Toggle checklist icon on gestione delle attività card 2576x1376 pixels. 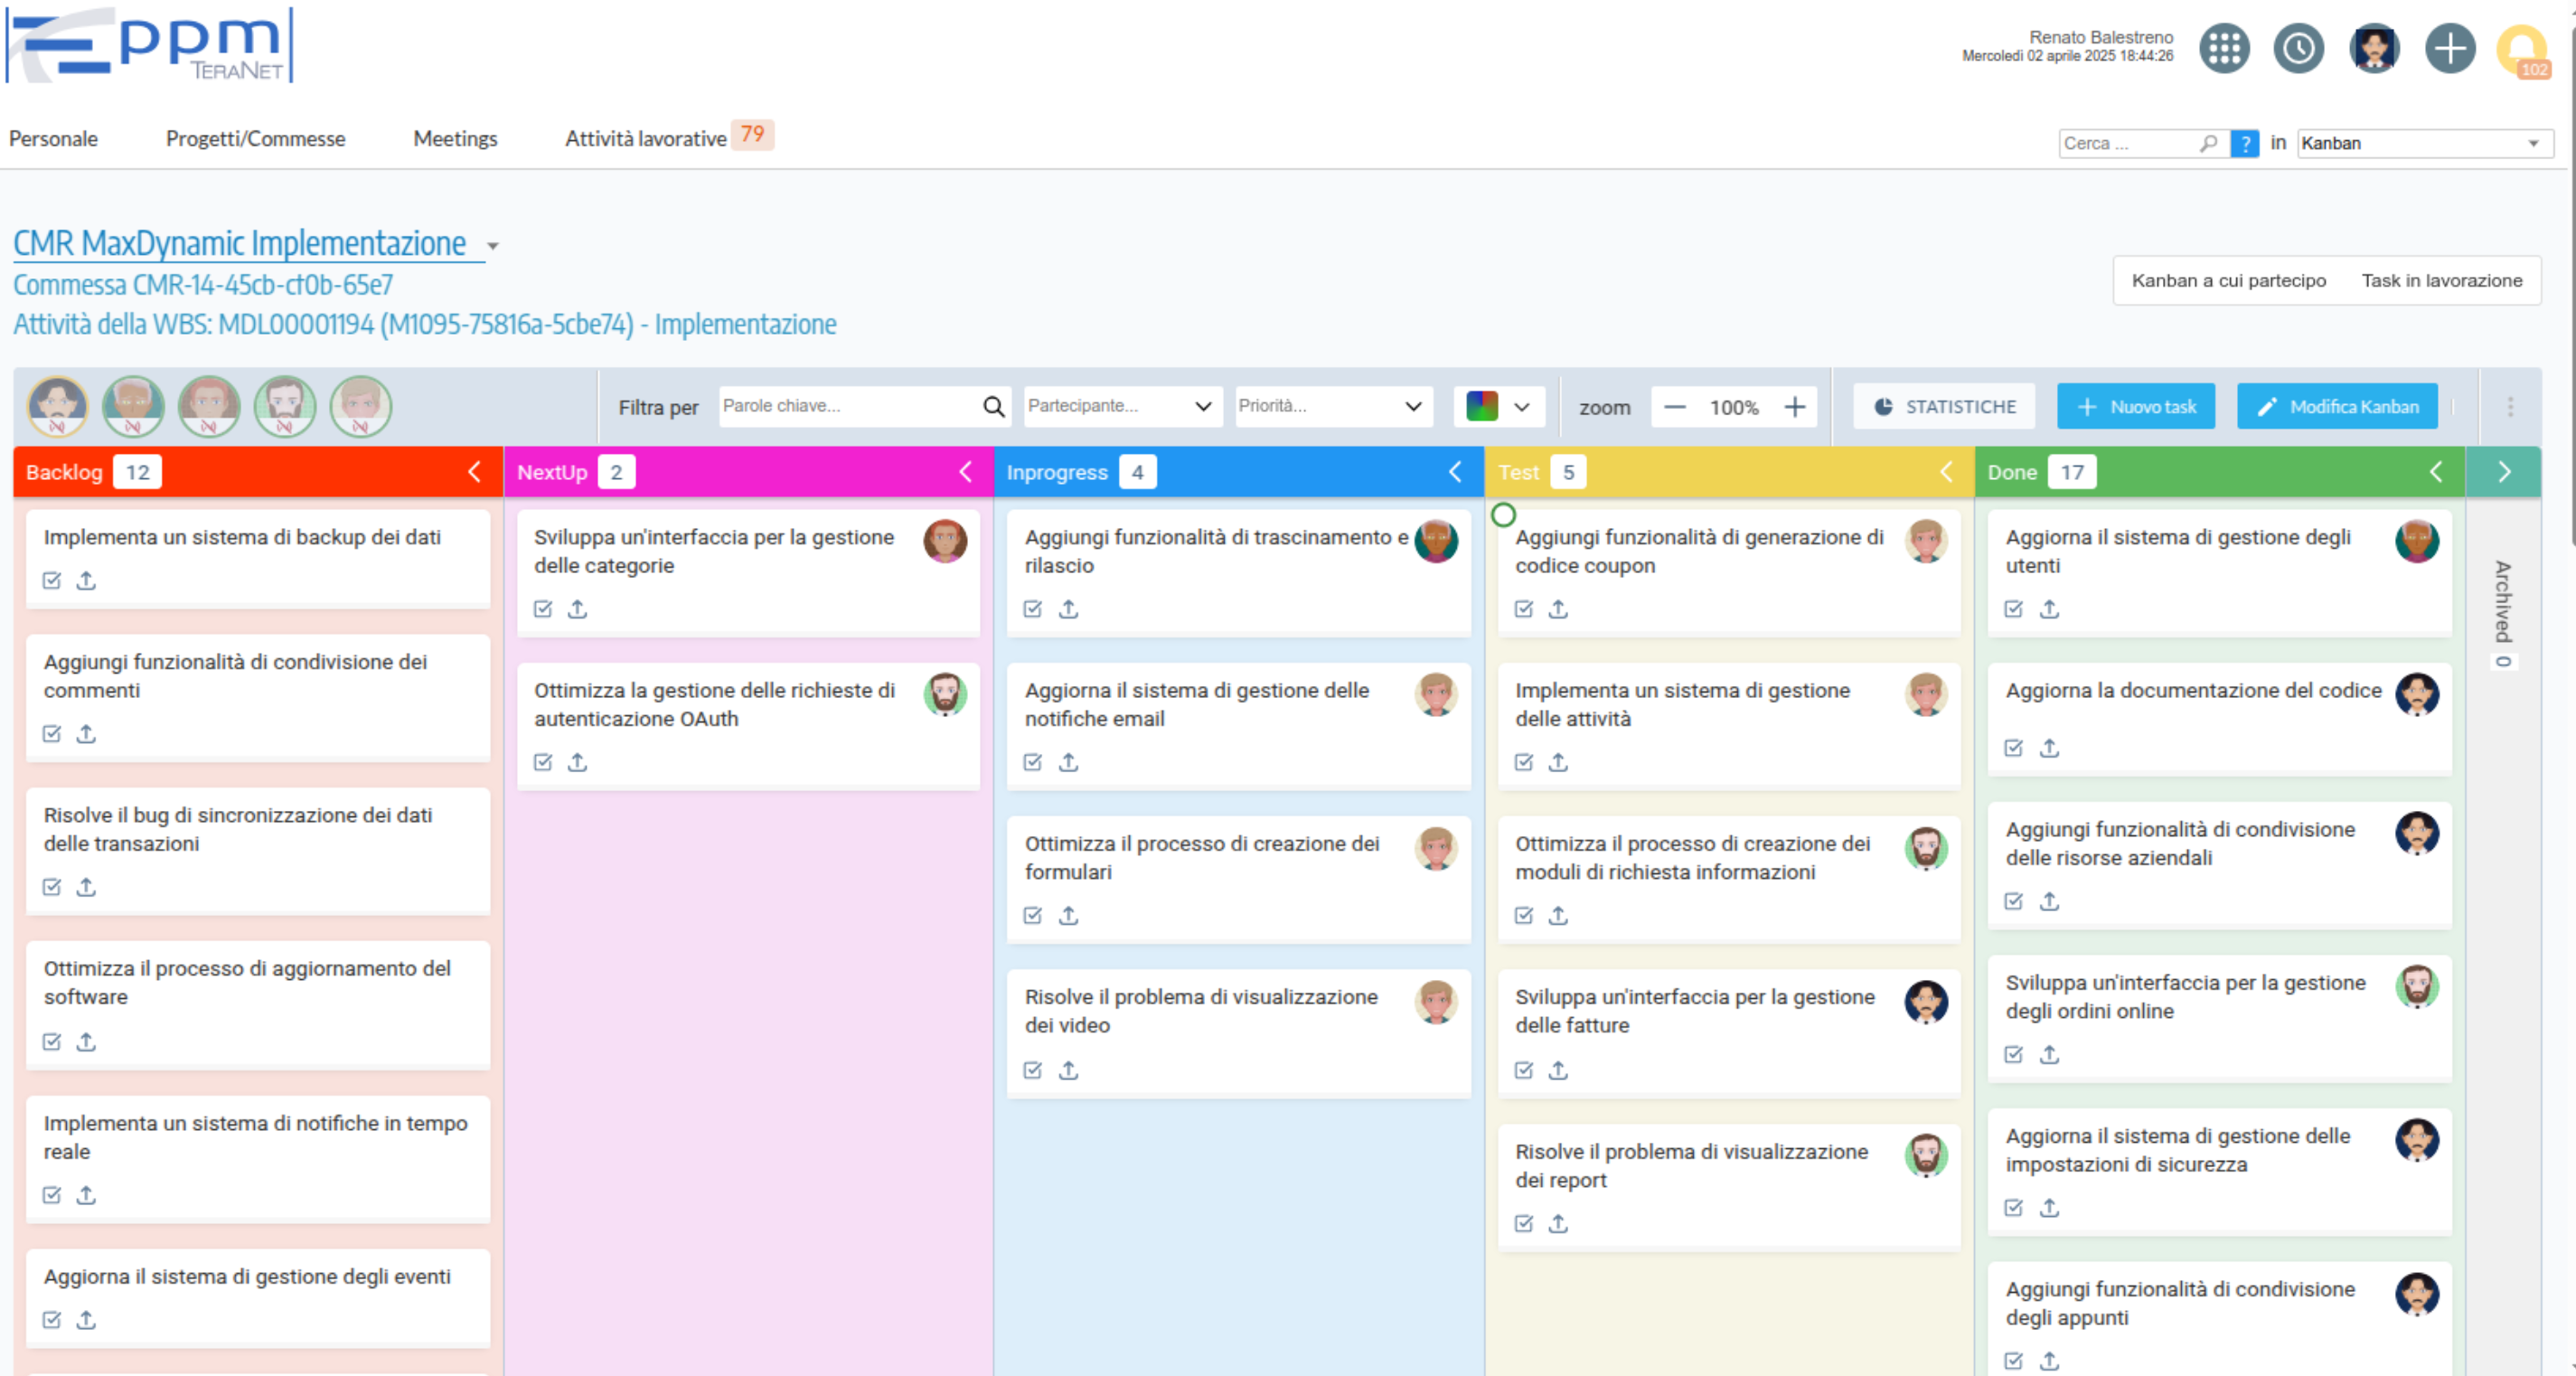pyautogui.click(x=1524, y=762)
